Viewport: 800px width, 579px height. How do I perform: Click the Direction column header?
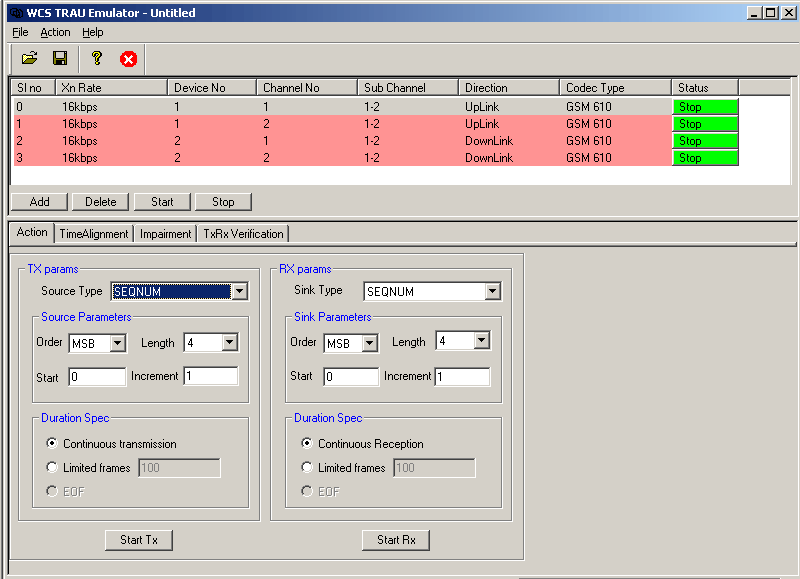point(509,88)
